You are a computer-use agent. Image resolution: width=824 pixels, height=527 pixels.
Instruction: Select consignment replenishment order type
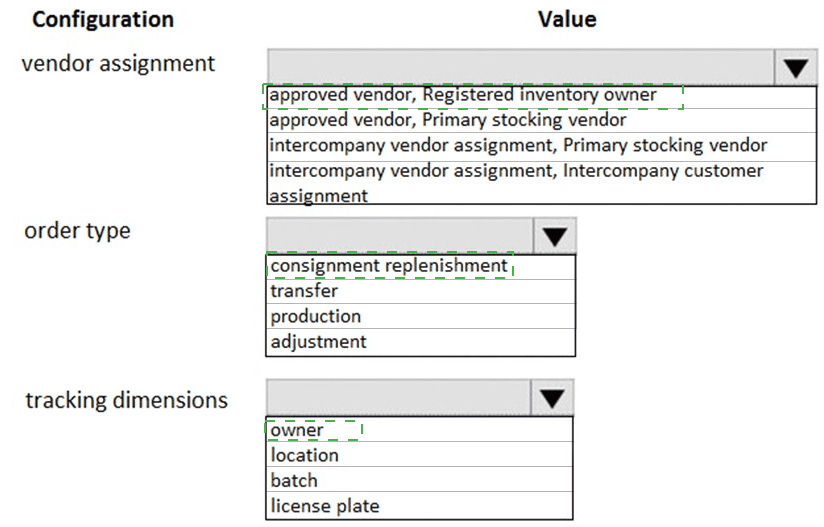389,266
